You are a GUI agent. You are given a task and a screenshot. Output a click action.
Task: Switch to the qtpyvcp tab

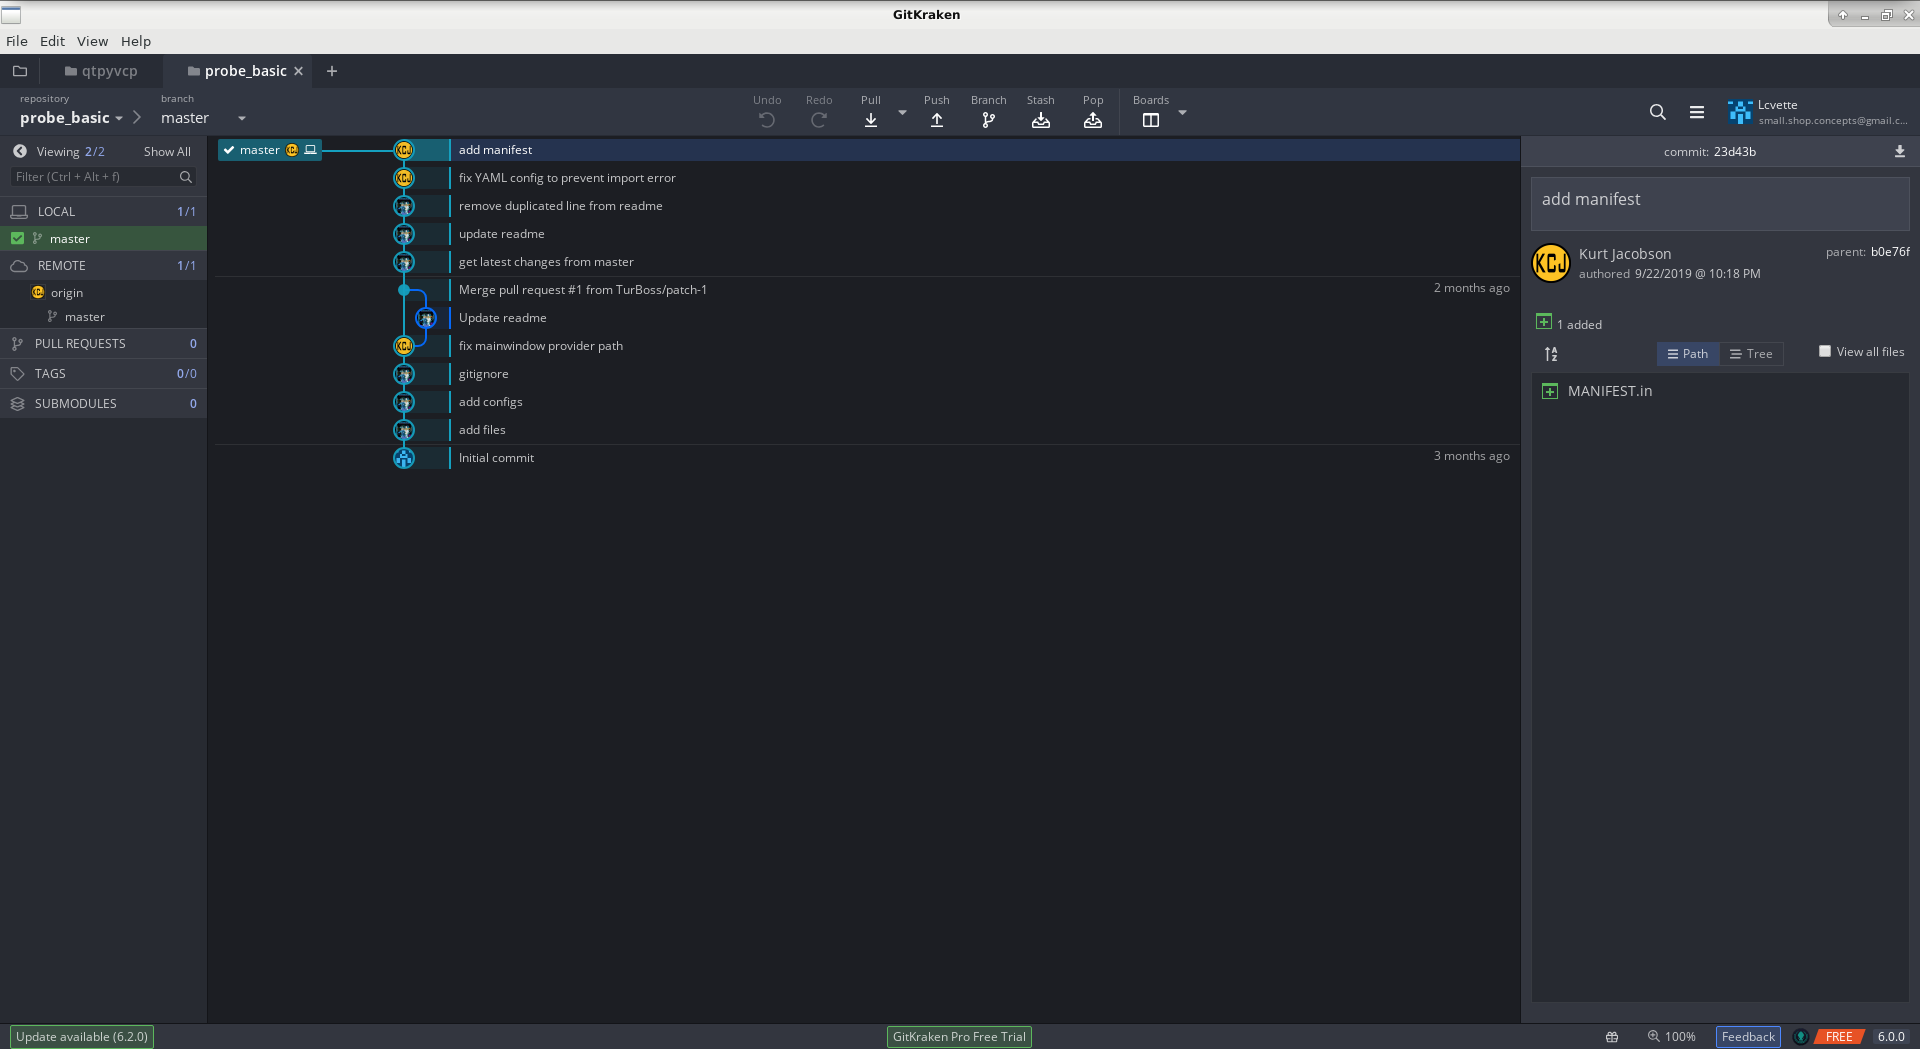(101, 71)
